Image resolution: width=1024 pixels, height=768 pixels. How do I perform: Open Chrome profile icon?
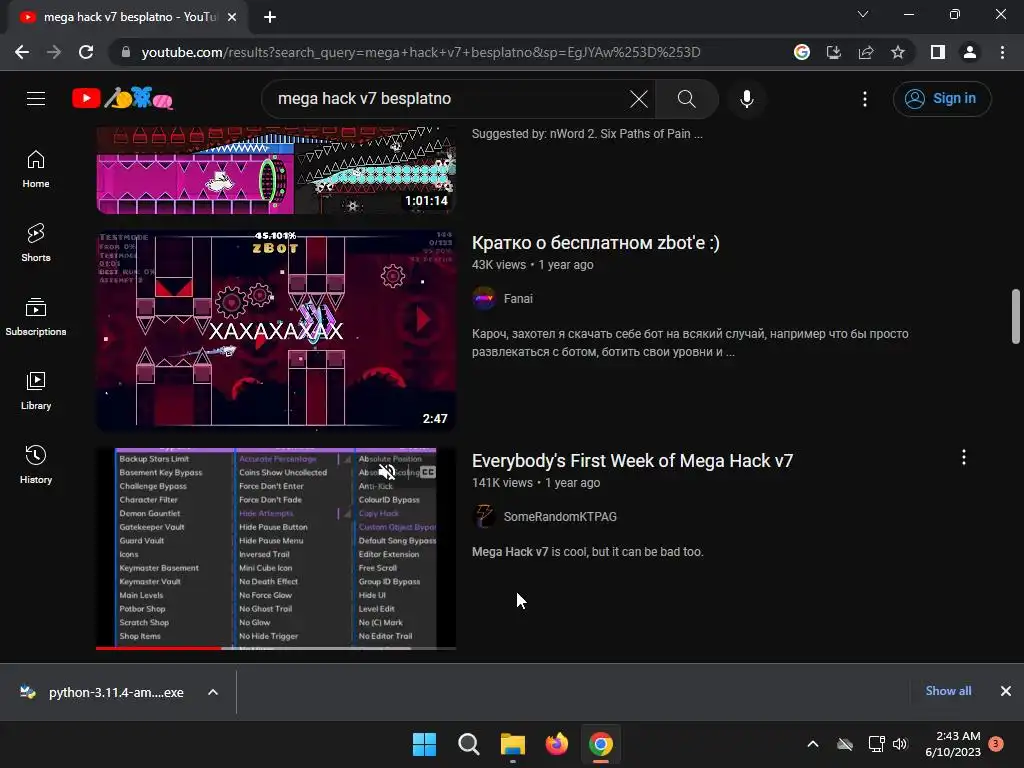pos(970,52)
